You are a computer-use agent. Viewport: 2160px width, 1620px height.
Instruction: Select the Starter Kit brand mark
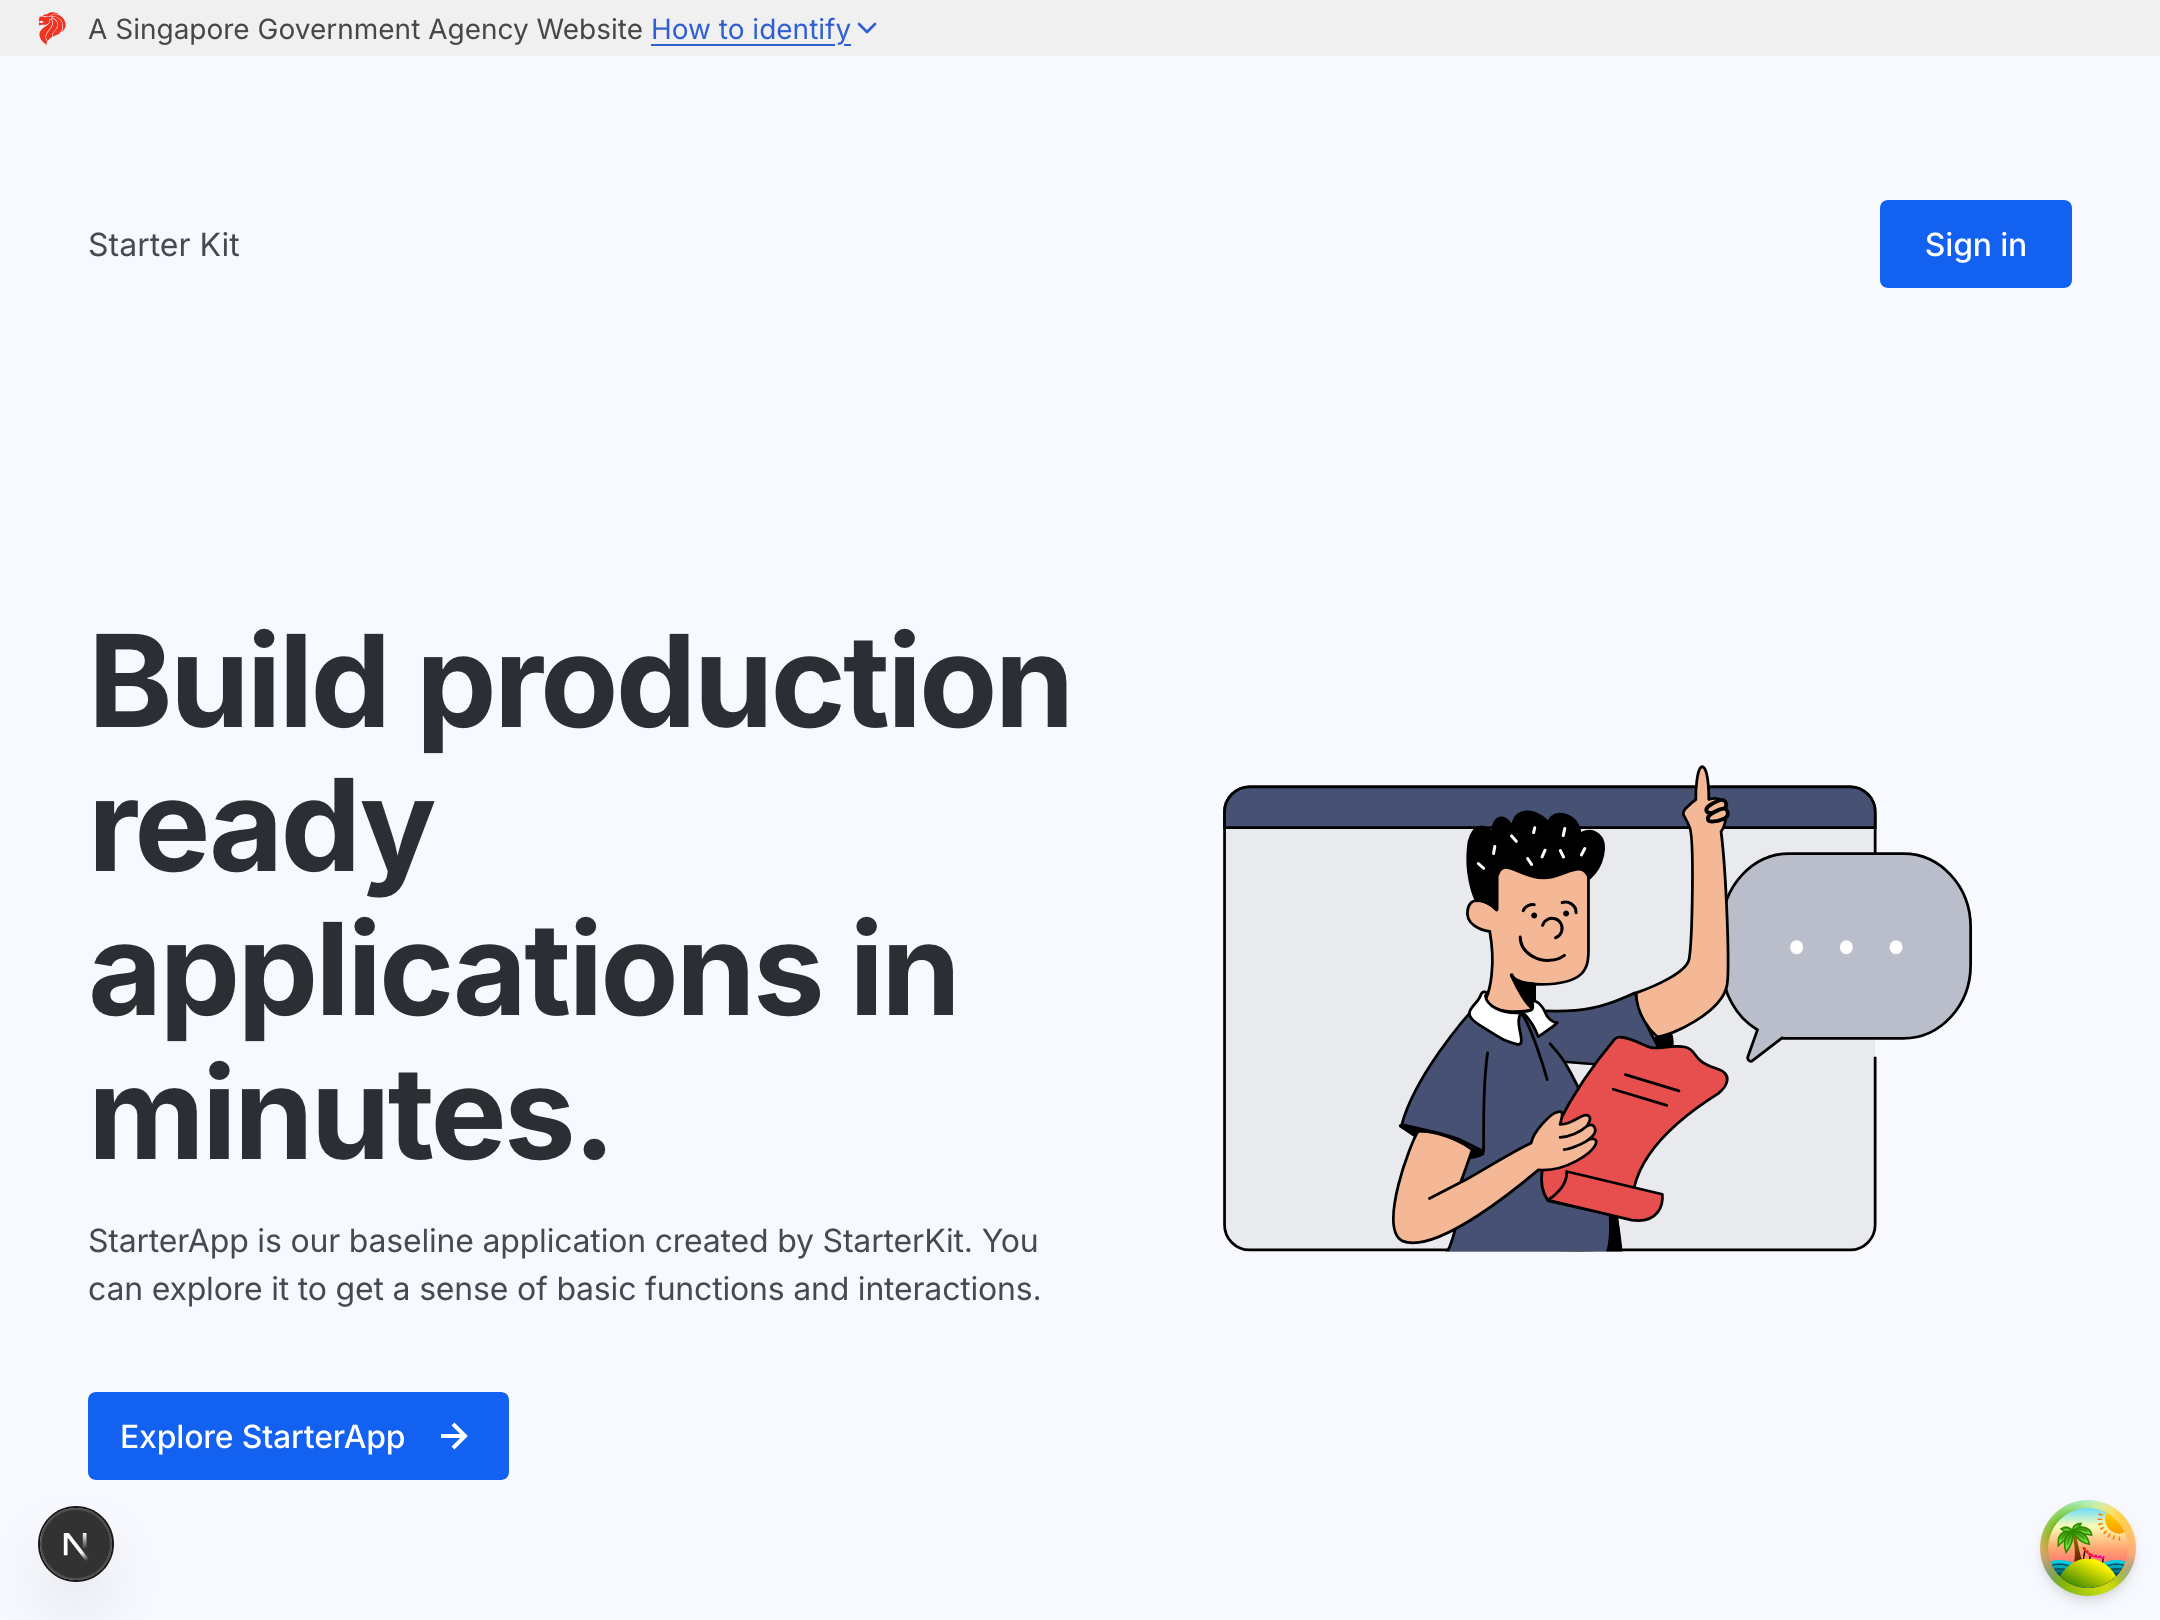coord(163,243)
